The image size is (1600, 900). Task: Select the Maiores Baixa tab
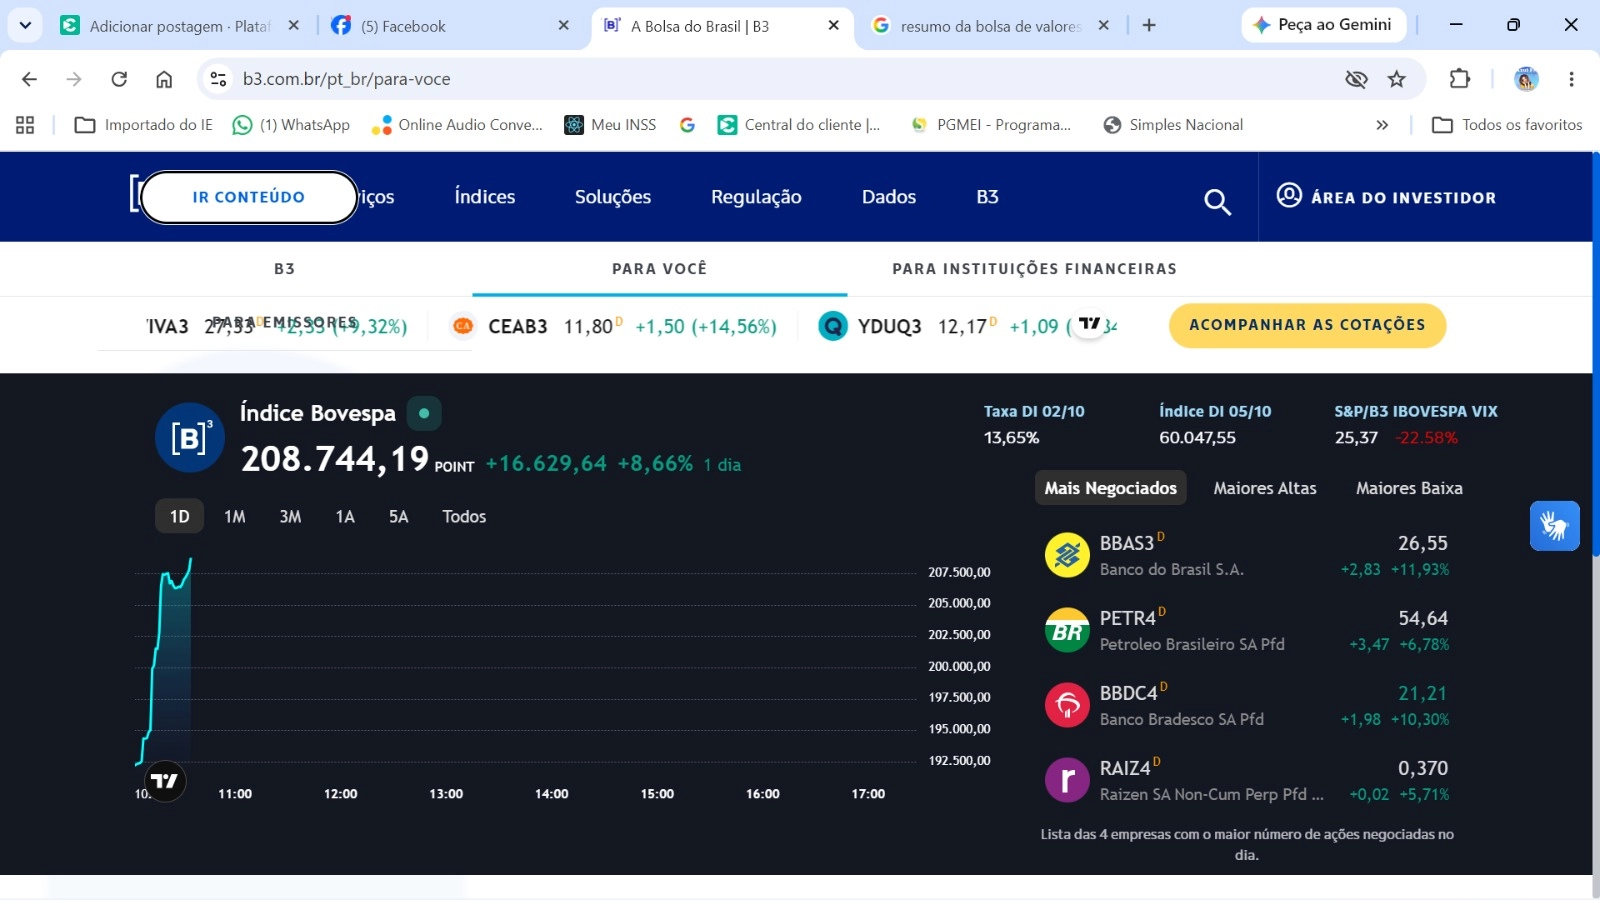tap(1409, 488)
